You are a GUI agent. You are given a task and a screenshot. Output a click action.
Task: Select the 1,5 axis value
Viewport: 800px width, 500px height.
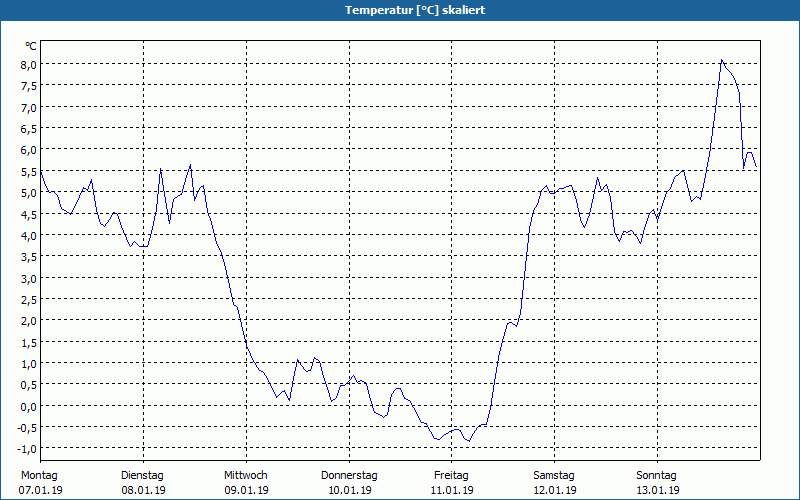(29, 342)
